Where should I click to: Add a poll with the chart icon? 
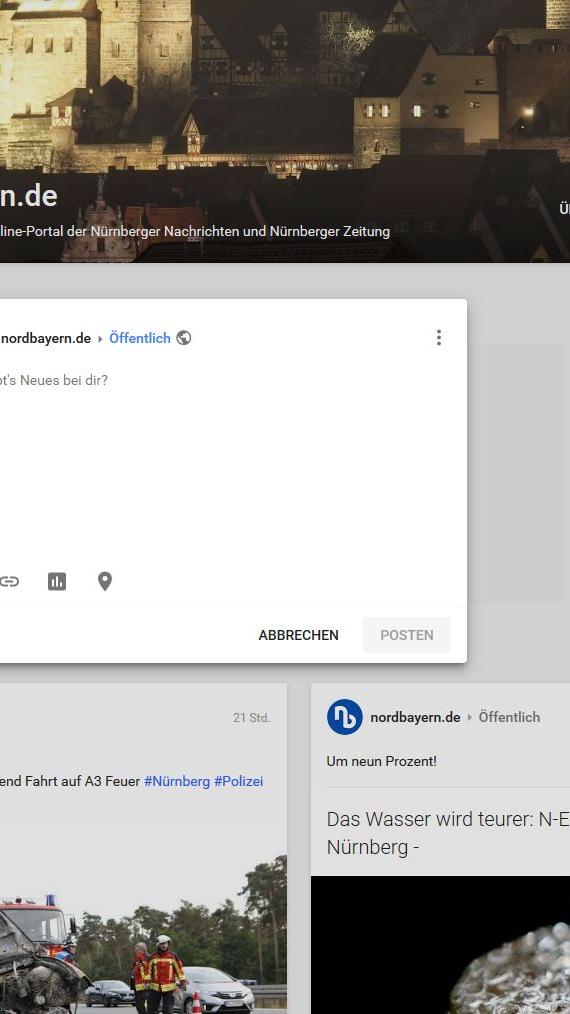click(x=57, y=581)
